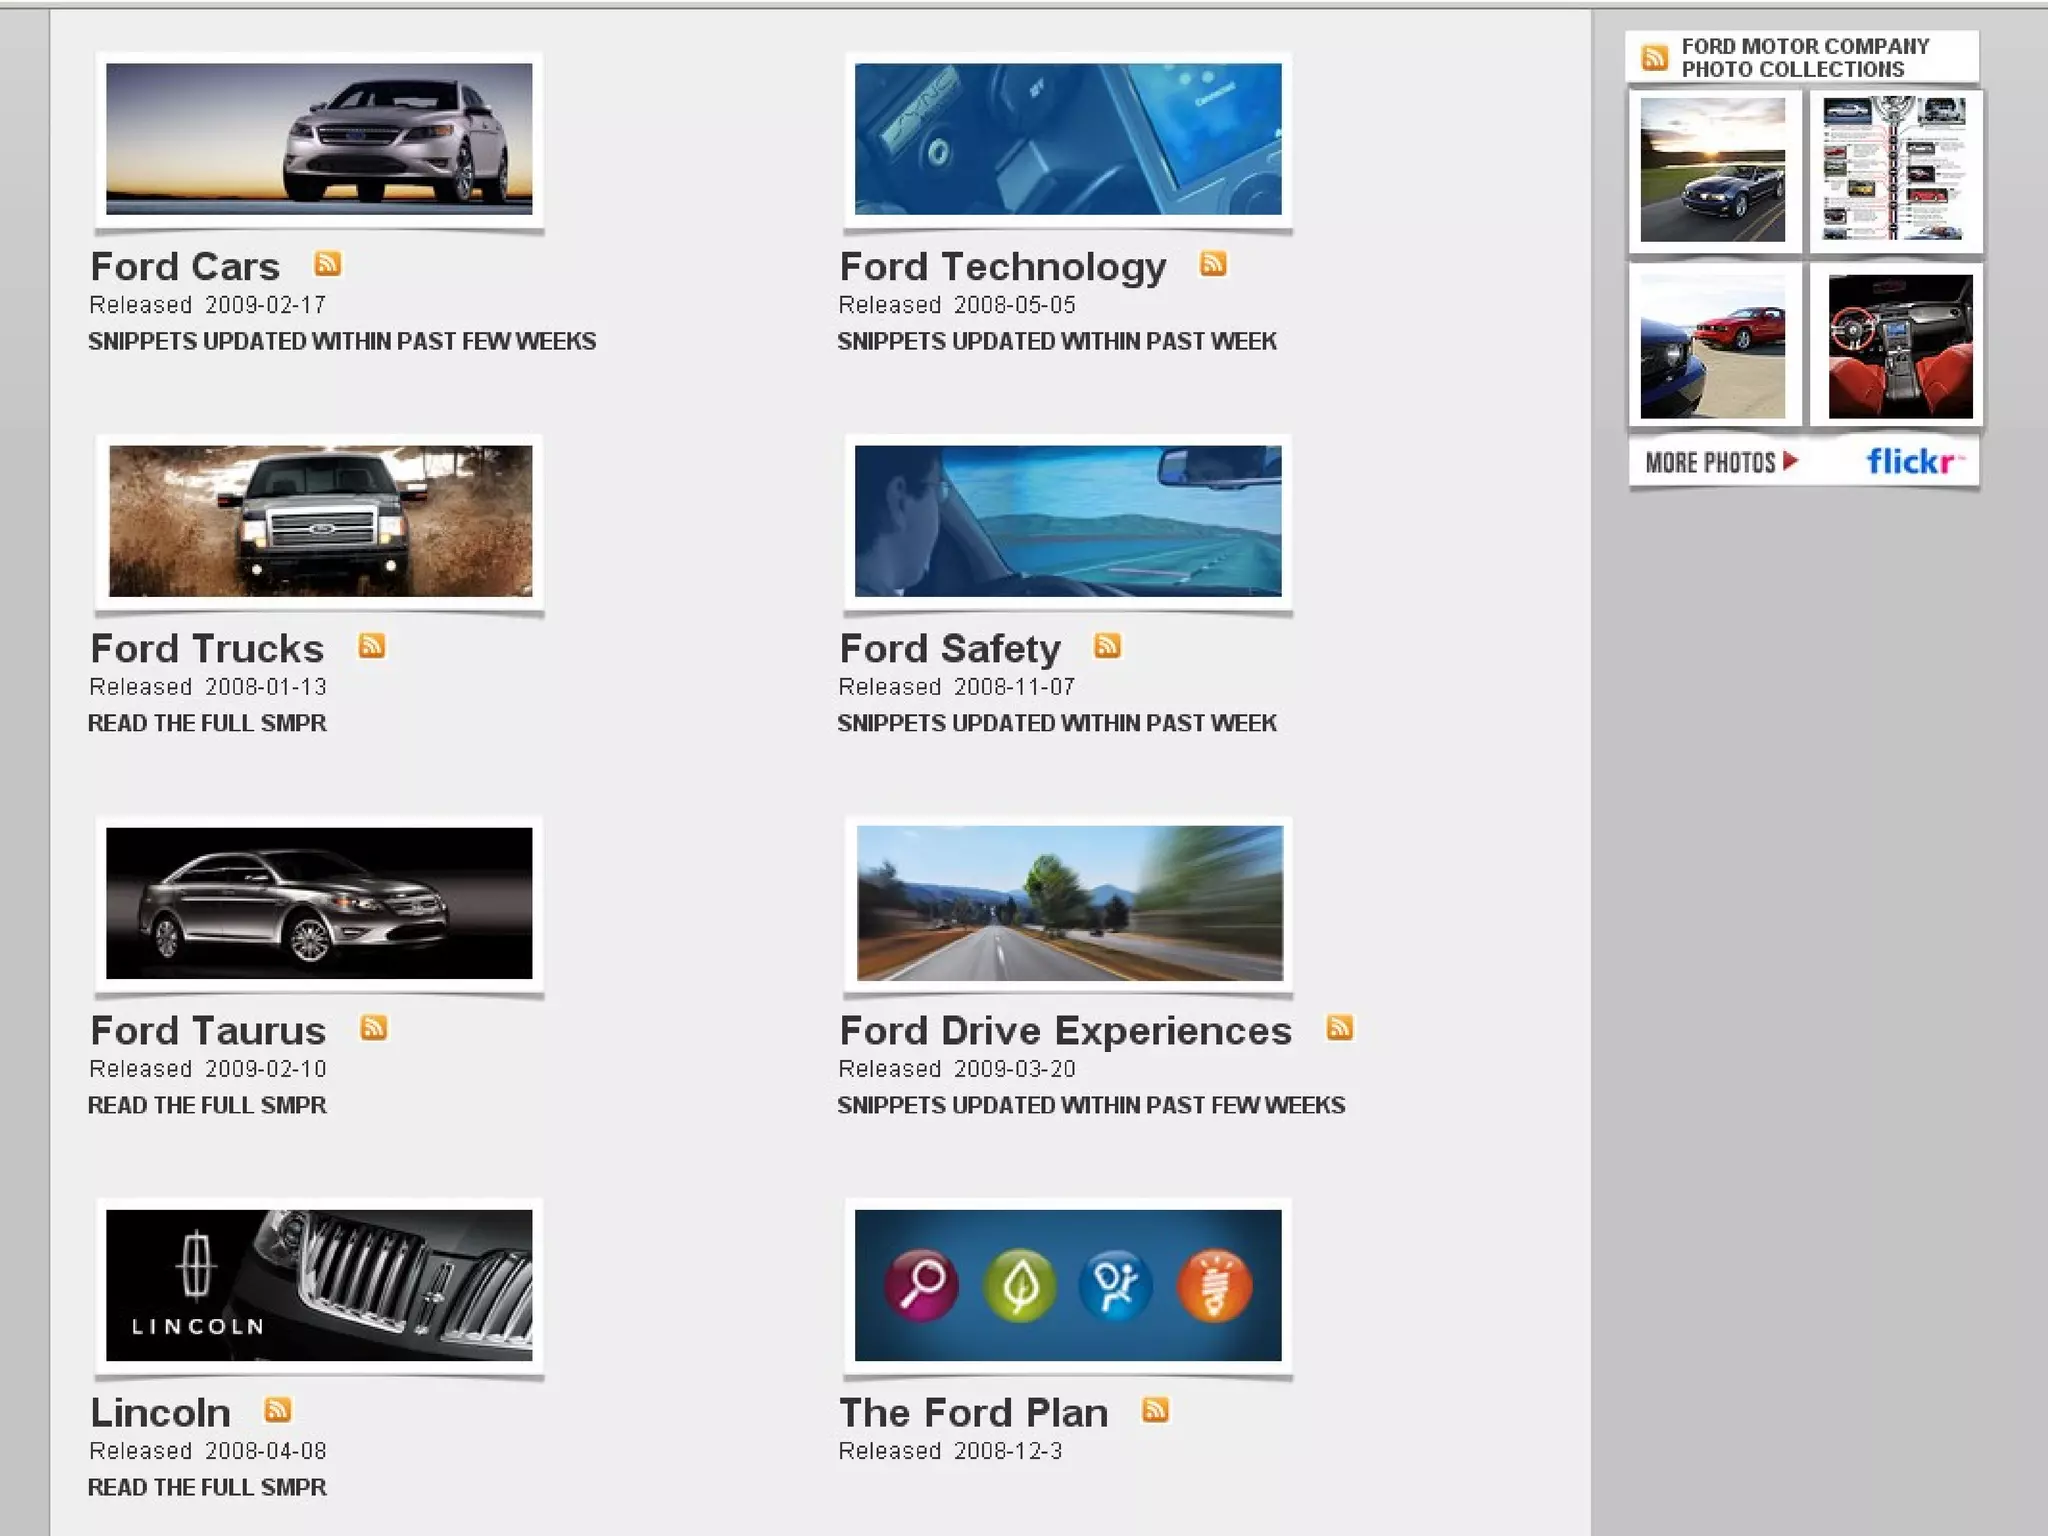Click RSS icon beside Ford Taurus heading
The width and height of the screenshot is (2048, 1536).
click(374, 1027)
